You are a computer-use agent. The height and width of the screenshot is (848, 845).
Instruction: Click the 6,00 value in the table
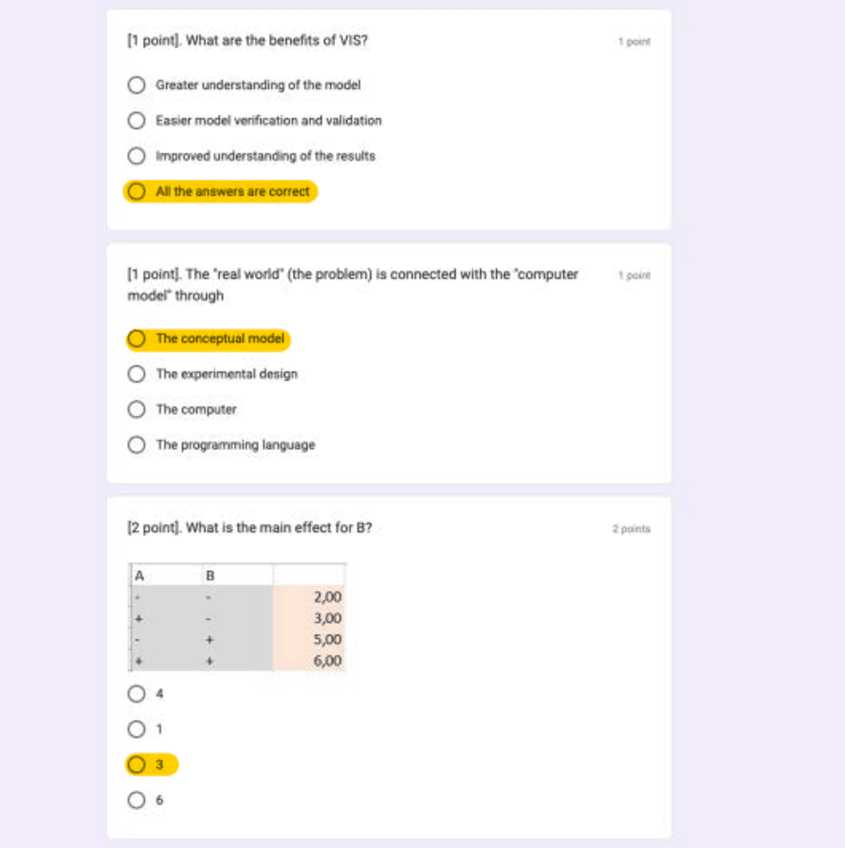click(x=327, y=661)
